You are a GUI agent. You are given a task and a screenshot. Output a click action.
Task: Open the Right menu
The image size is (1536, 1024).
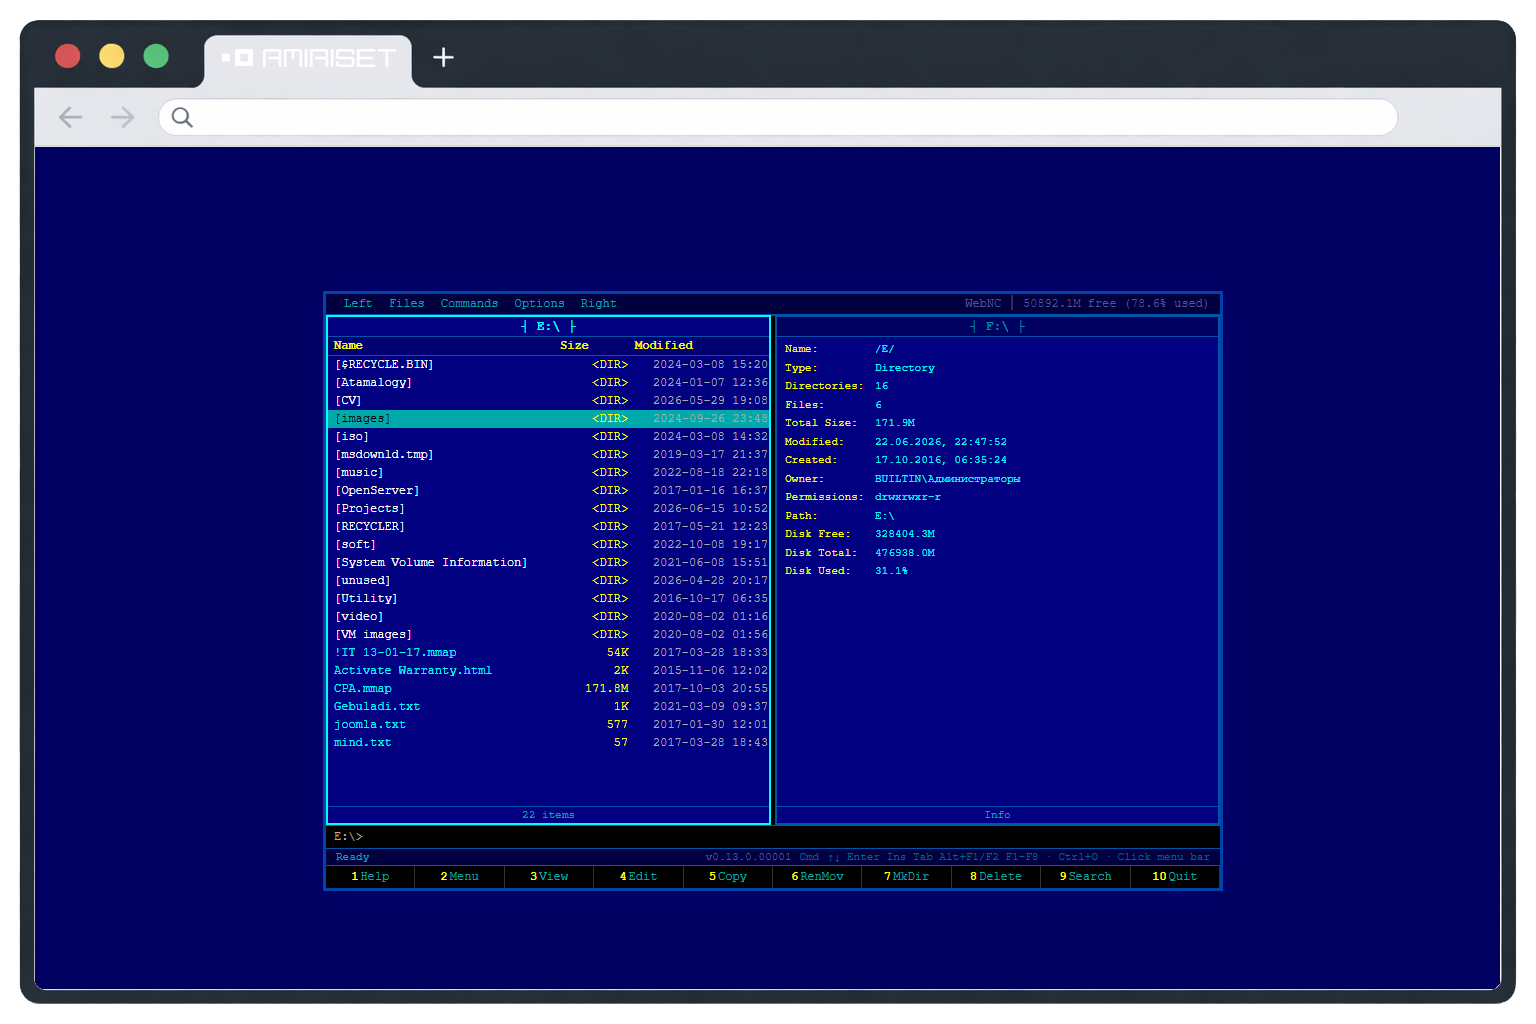599,303
